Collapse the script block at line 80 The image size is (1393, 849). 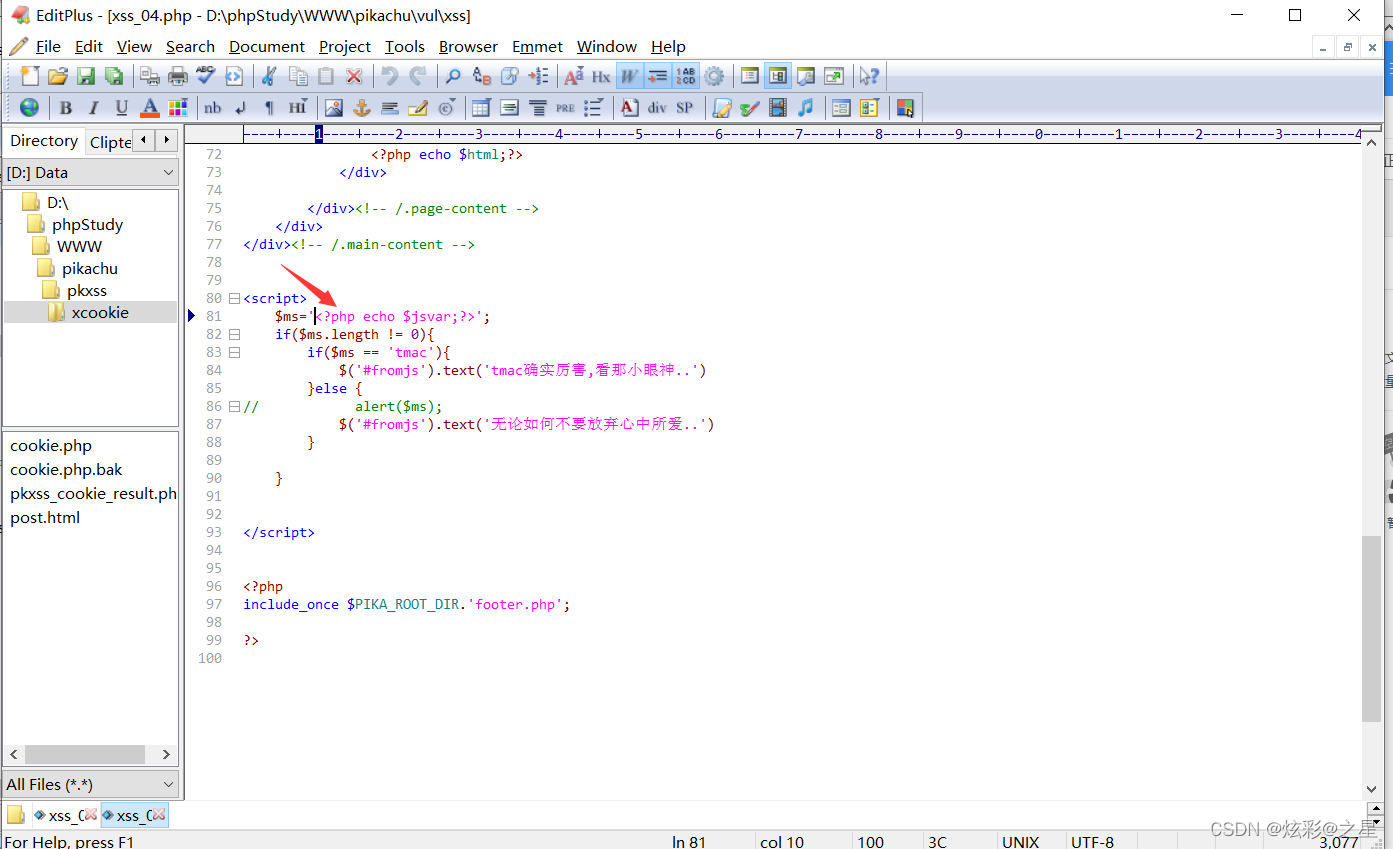[234, 298]
